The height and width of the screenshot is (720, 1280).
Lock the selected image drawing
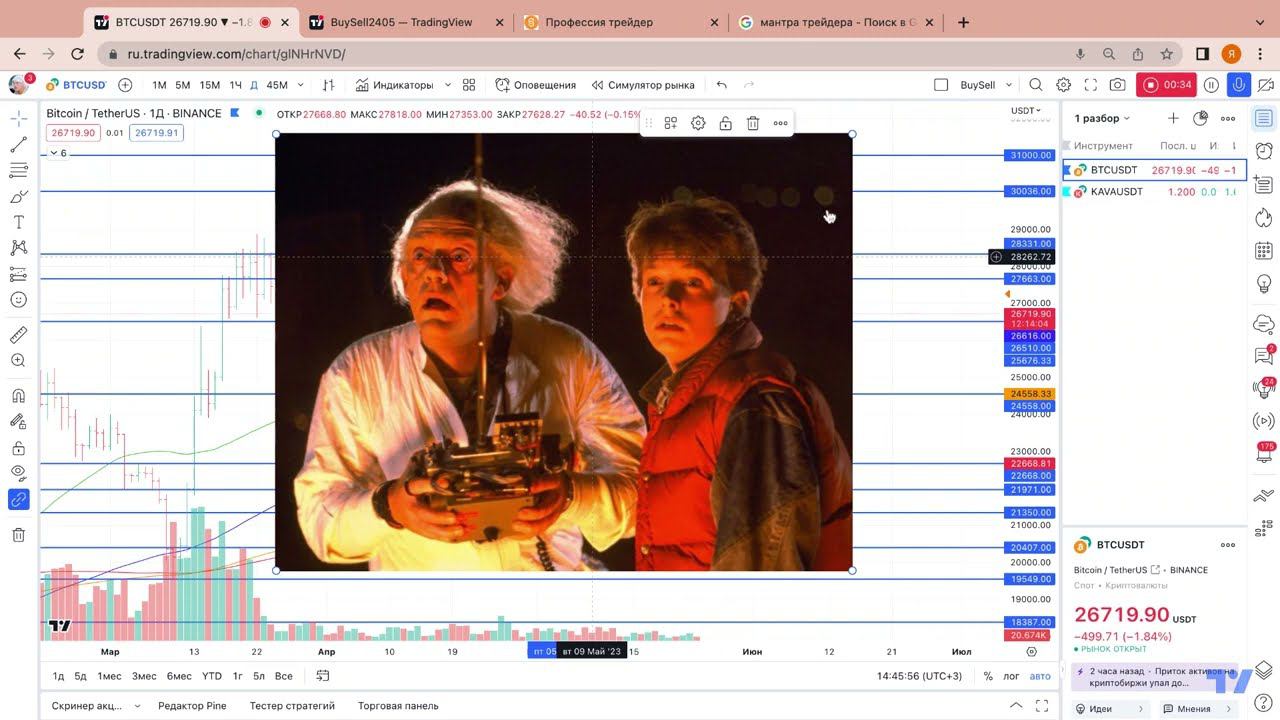click(725, 123)
